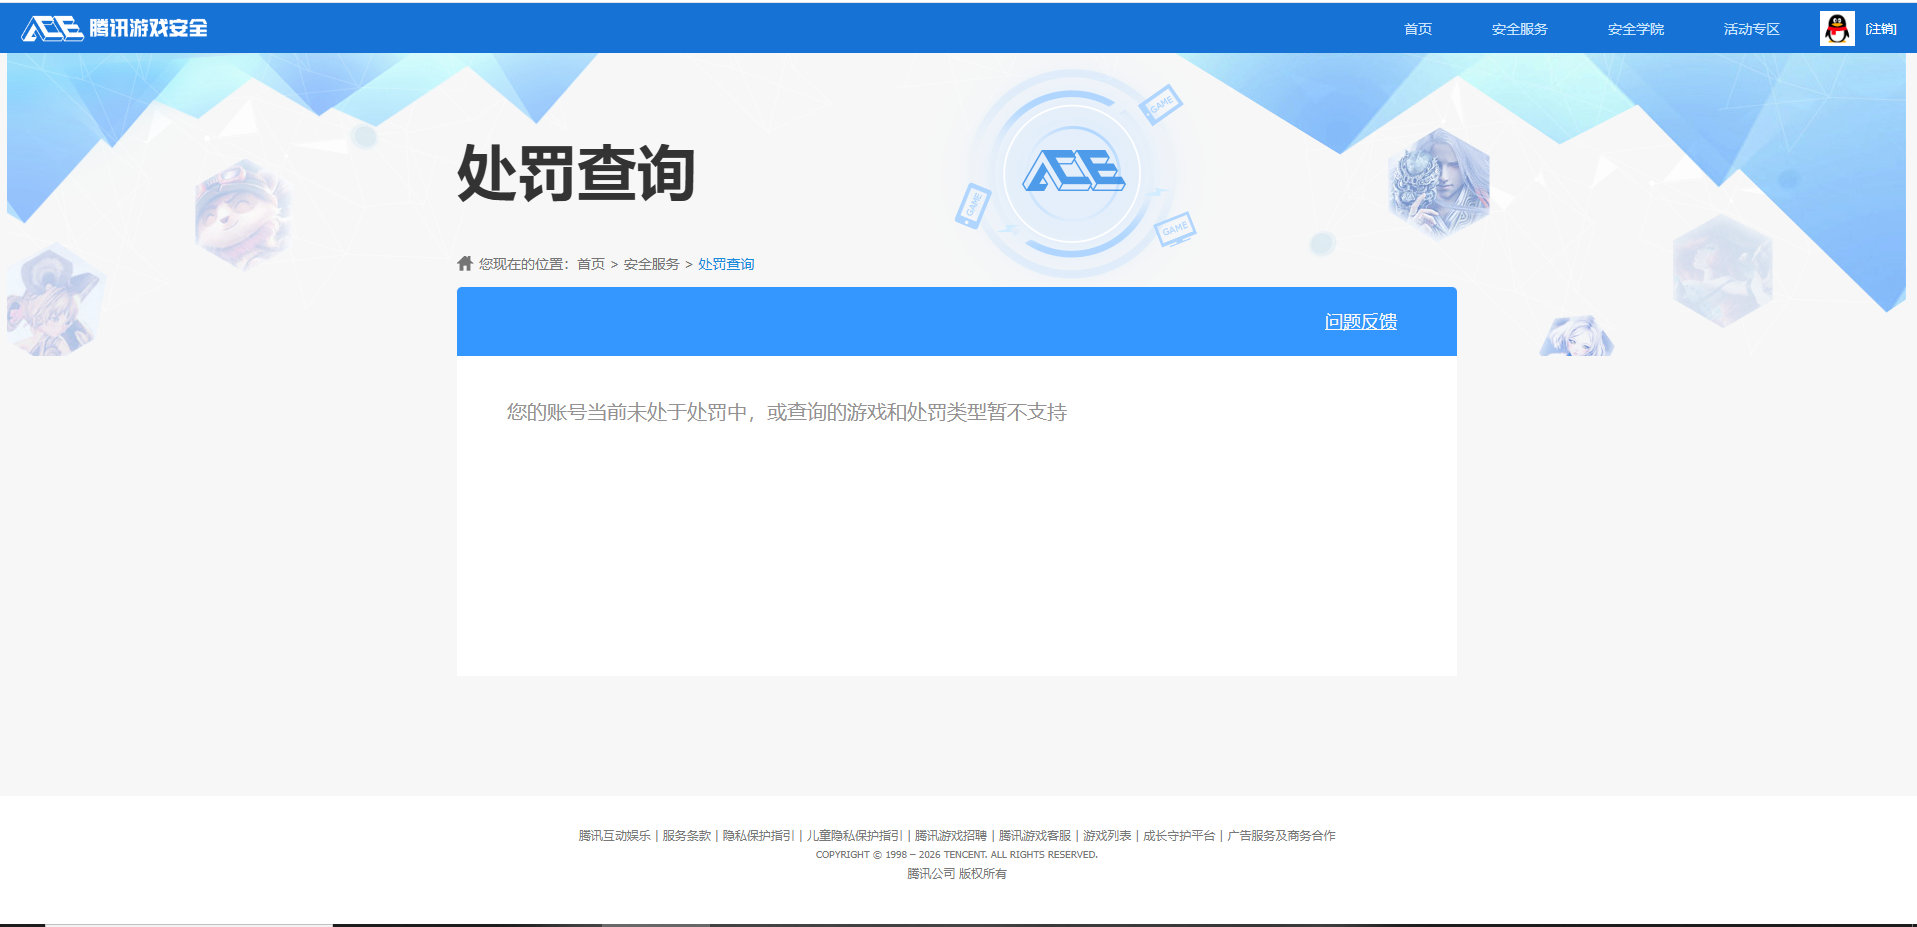Open the 成长守护平台 footer link

point(1178,835)
